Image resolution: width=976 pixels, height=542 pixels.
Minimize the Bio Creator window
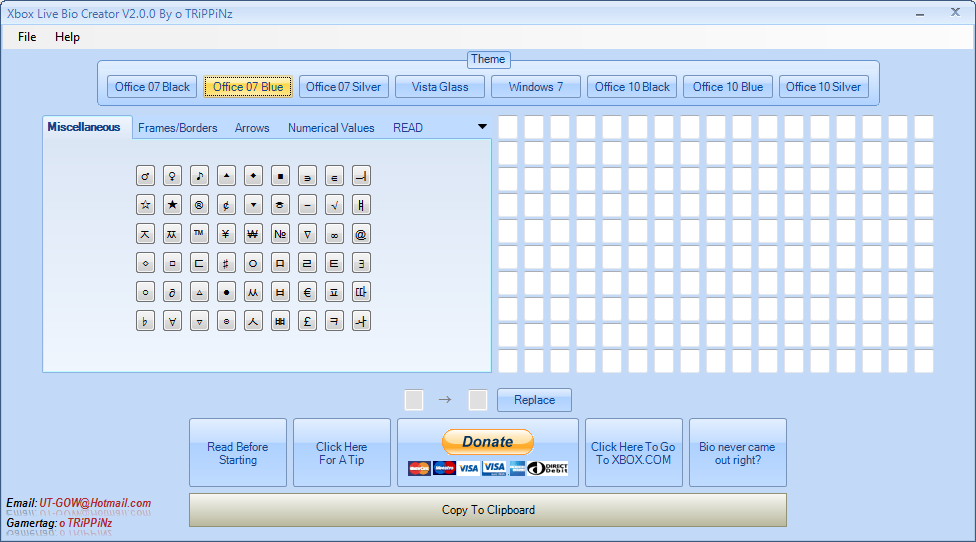point(920,14)
